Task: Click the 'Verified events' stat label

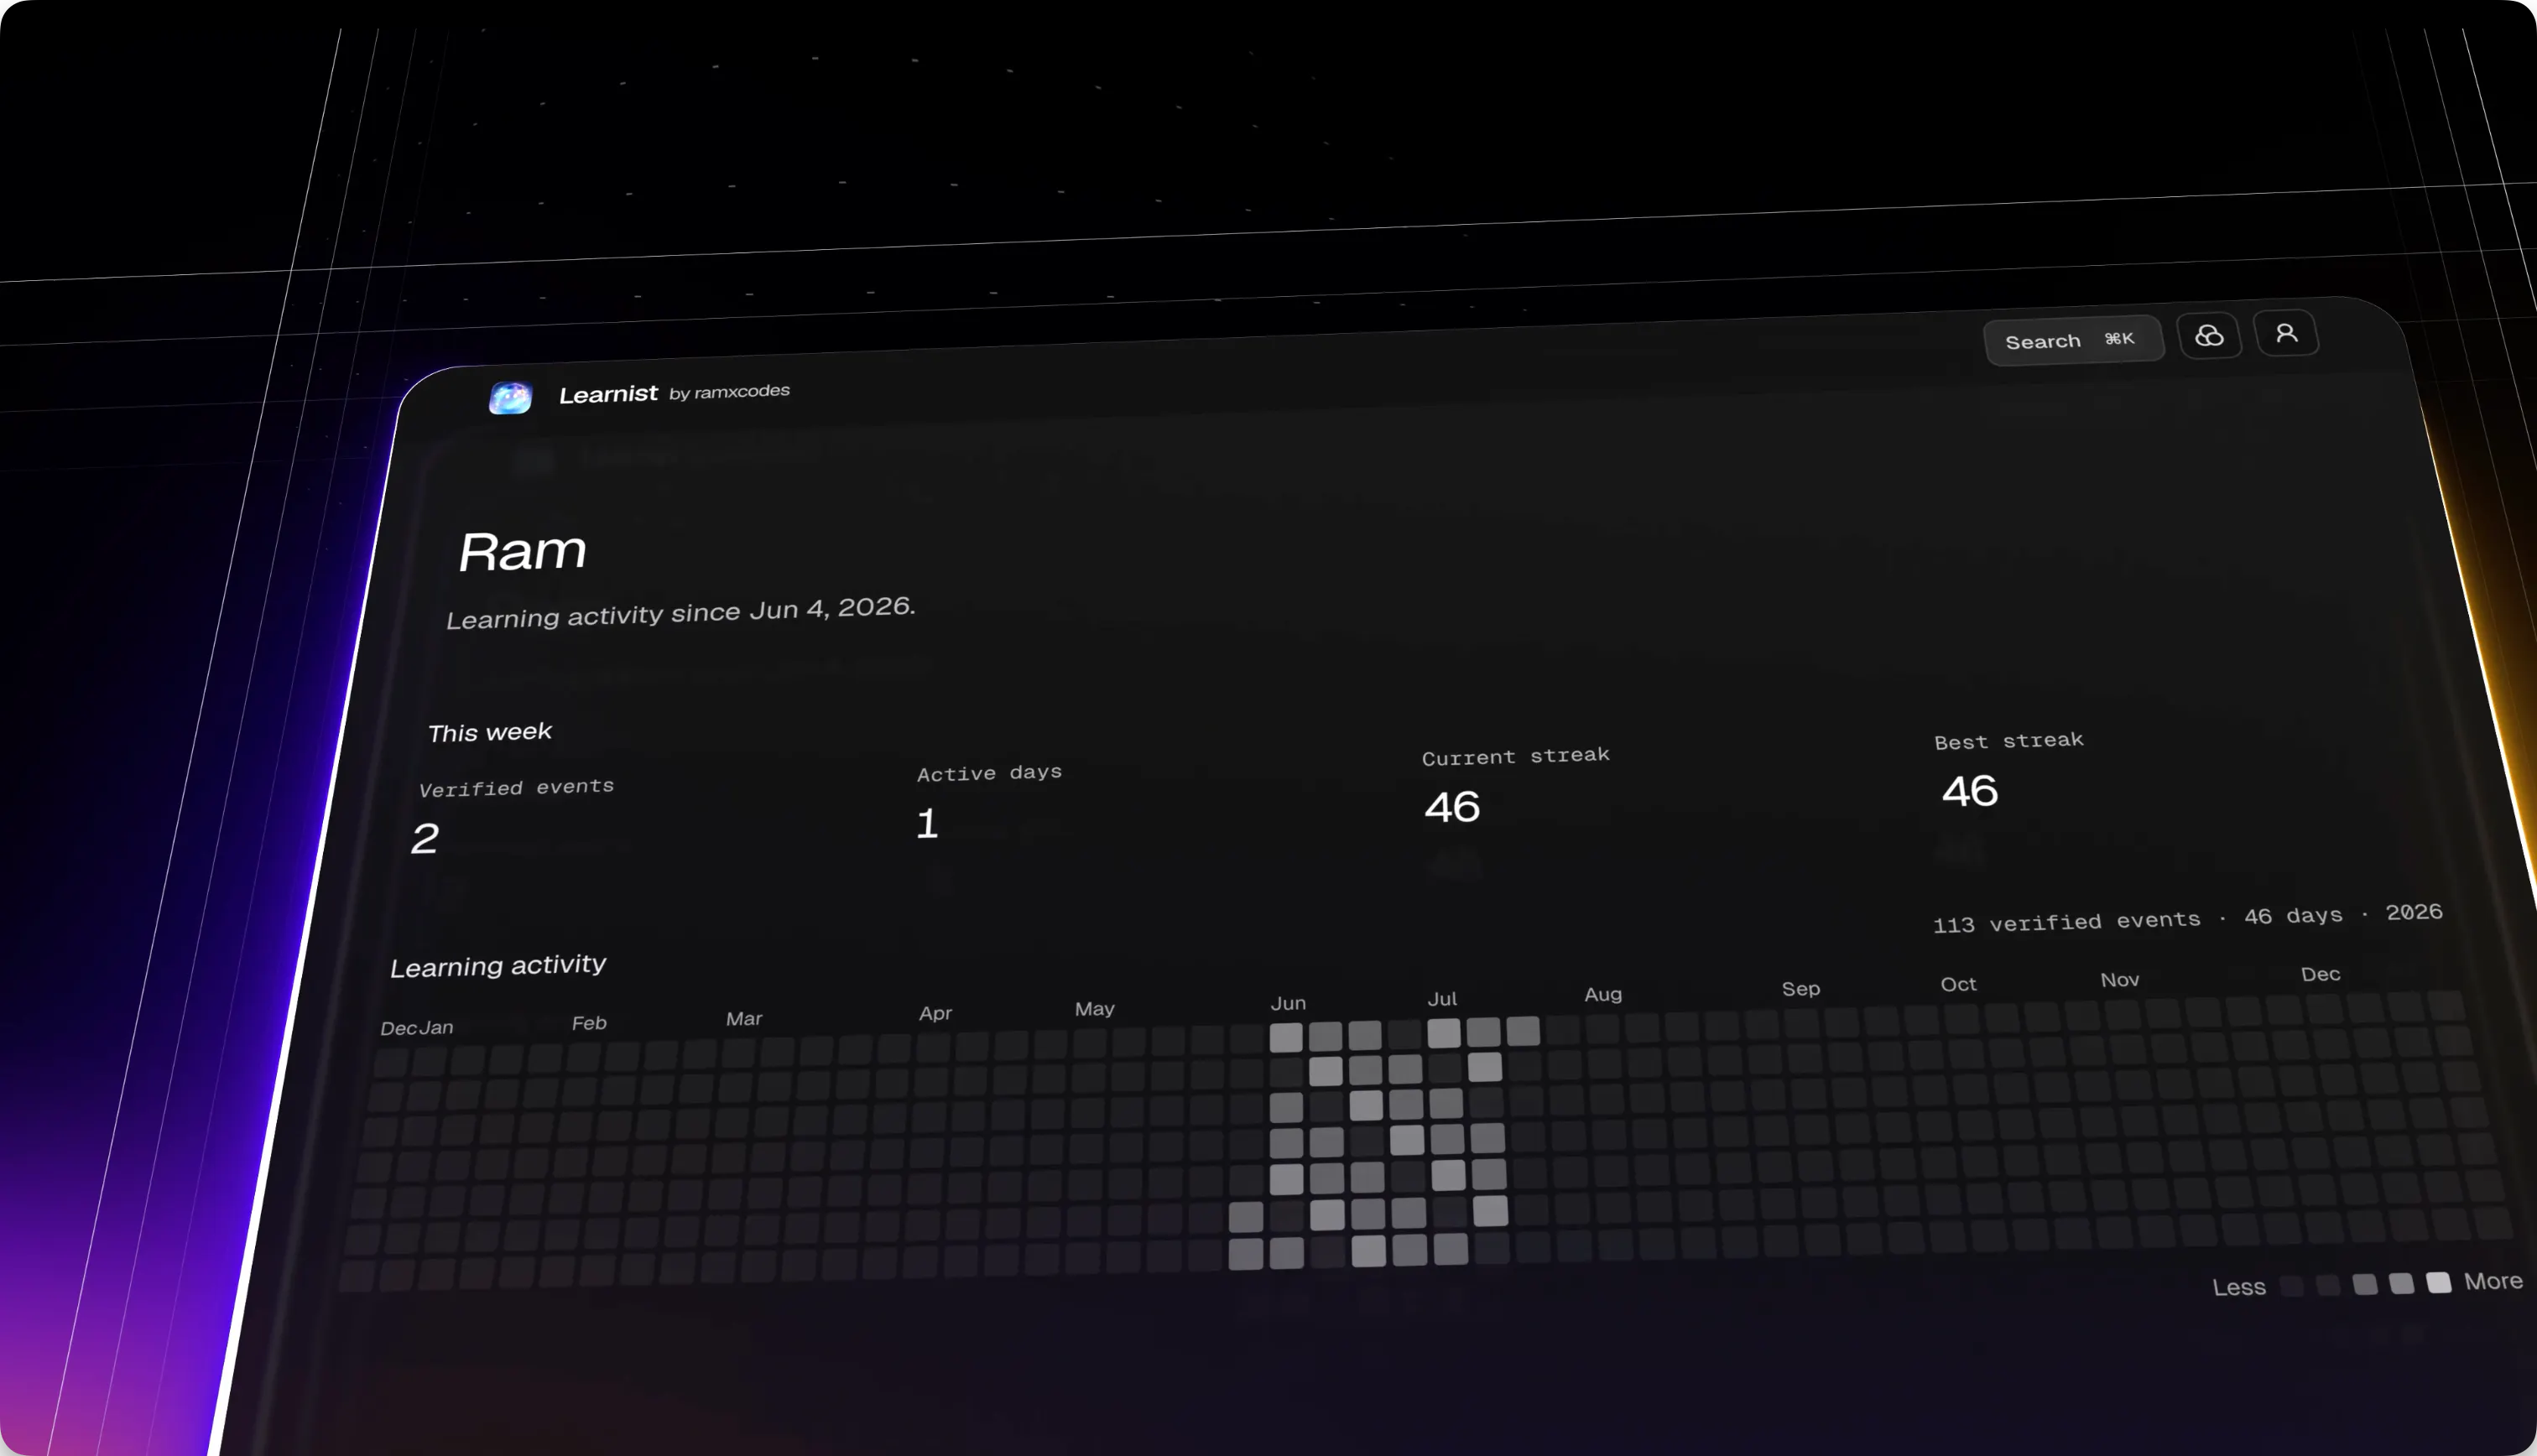Action: pos(516,788)
